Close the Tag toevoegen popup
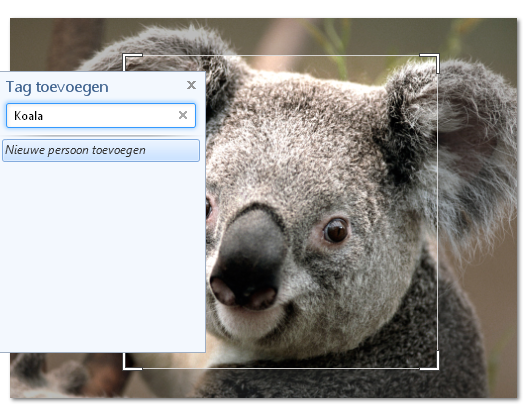The image size is (527, 412). (191, 85)
